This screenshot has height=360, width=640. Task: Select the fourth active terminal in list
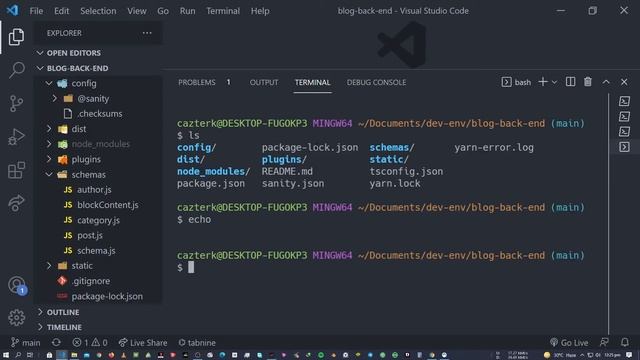pos(624,147)
